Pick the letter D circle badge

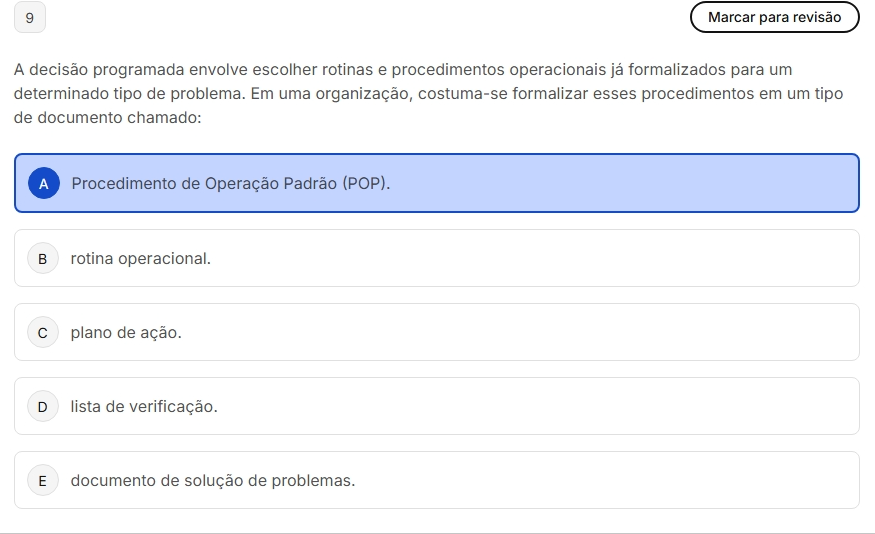tap(42, 406)
